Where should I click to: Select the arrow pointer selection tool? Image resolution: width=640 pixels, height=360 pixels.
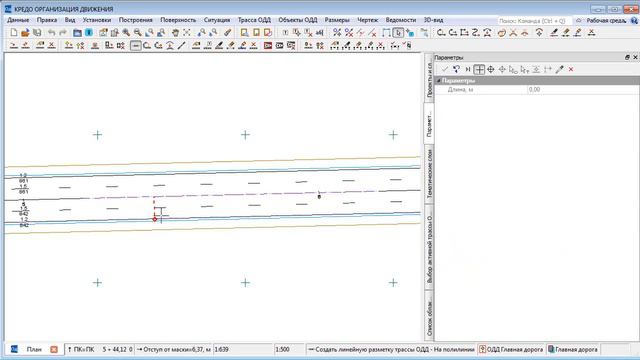(398, 33)
